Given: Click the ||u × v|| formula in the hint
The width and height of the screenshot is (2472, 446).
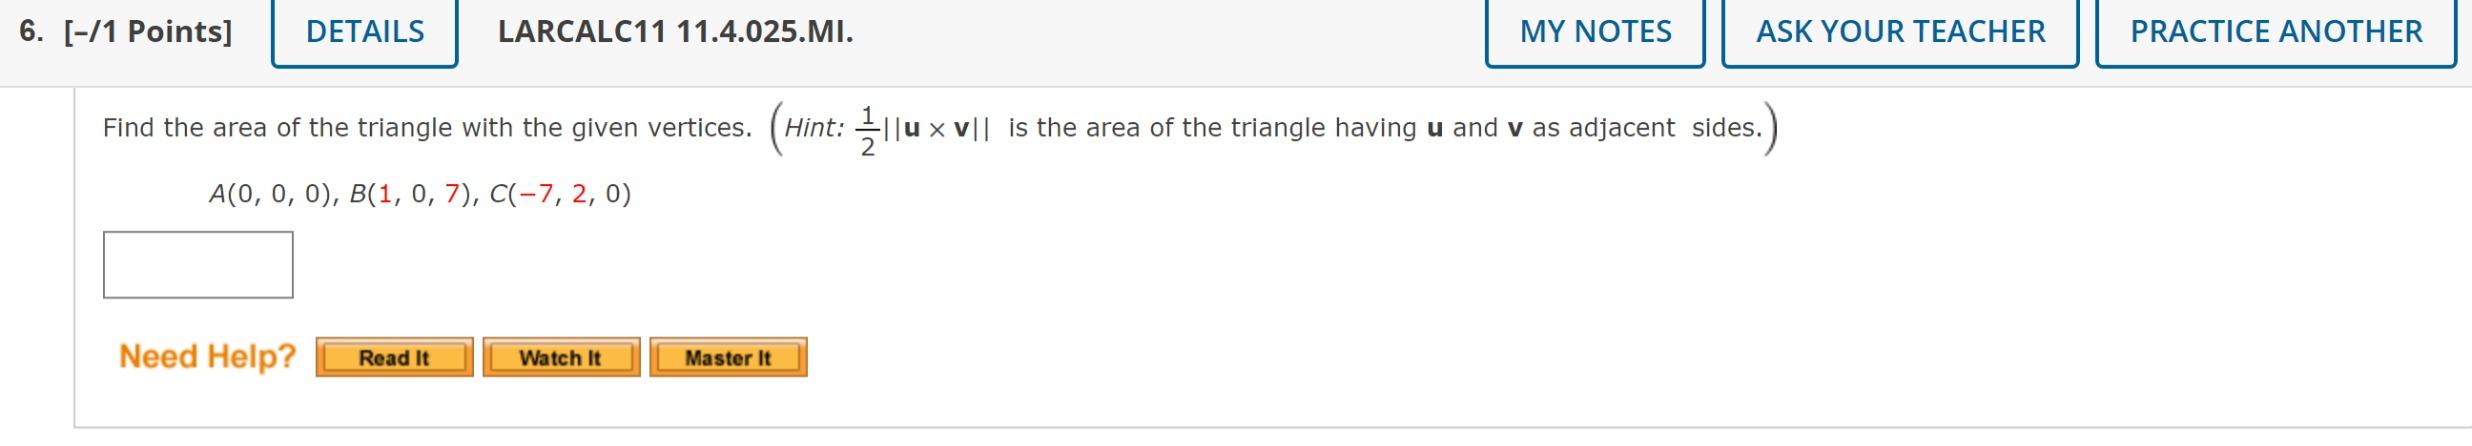Looking at the screenshot, I should 936,128.
